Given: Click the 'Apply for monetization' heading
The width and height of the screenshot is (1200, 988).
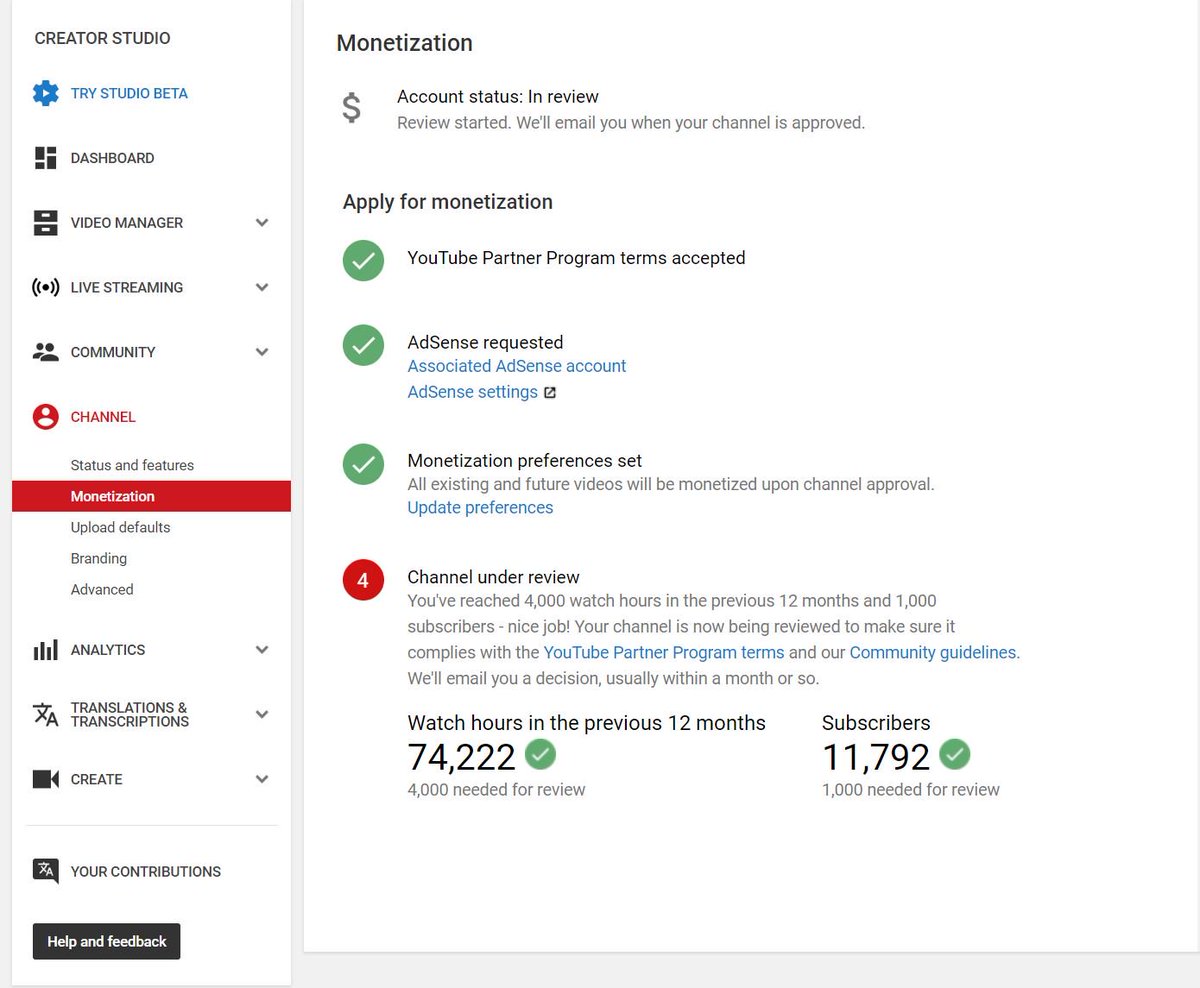Looking at the screenshot, I should (447, 202).
